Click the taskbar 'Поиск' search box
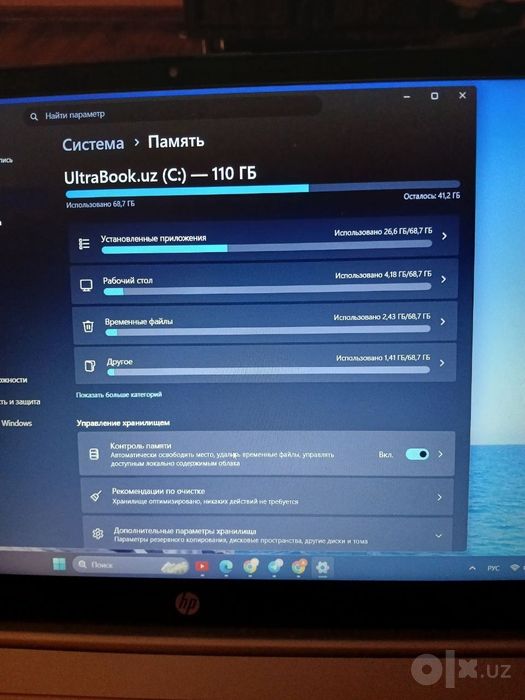525x700 pixels. pyautogui.click(x=130, y=566)
